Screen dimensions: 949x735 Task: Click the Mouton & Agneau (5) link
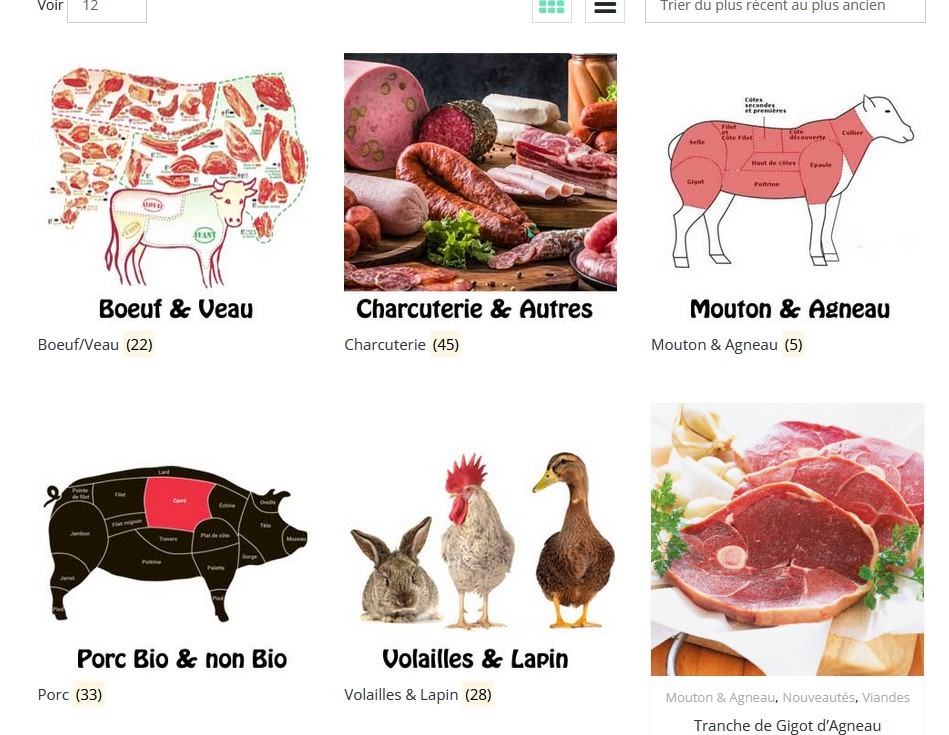(x=727, y=344)
